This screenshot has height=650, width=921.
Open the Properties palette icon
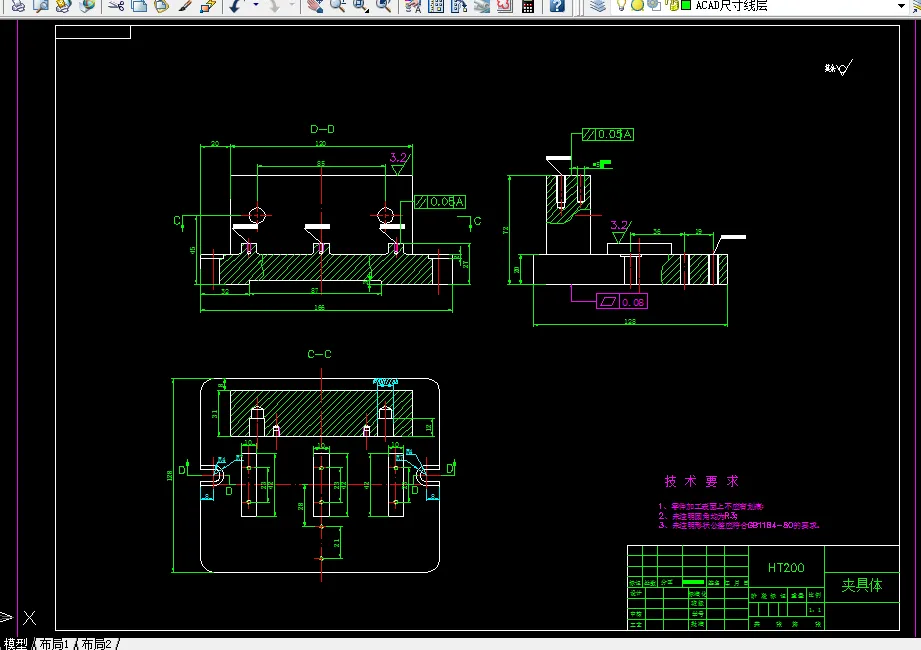[413, 6]
